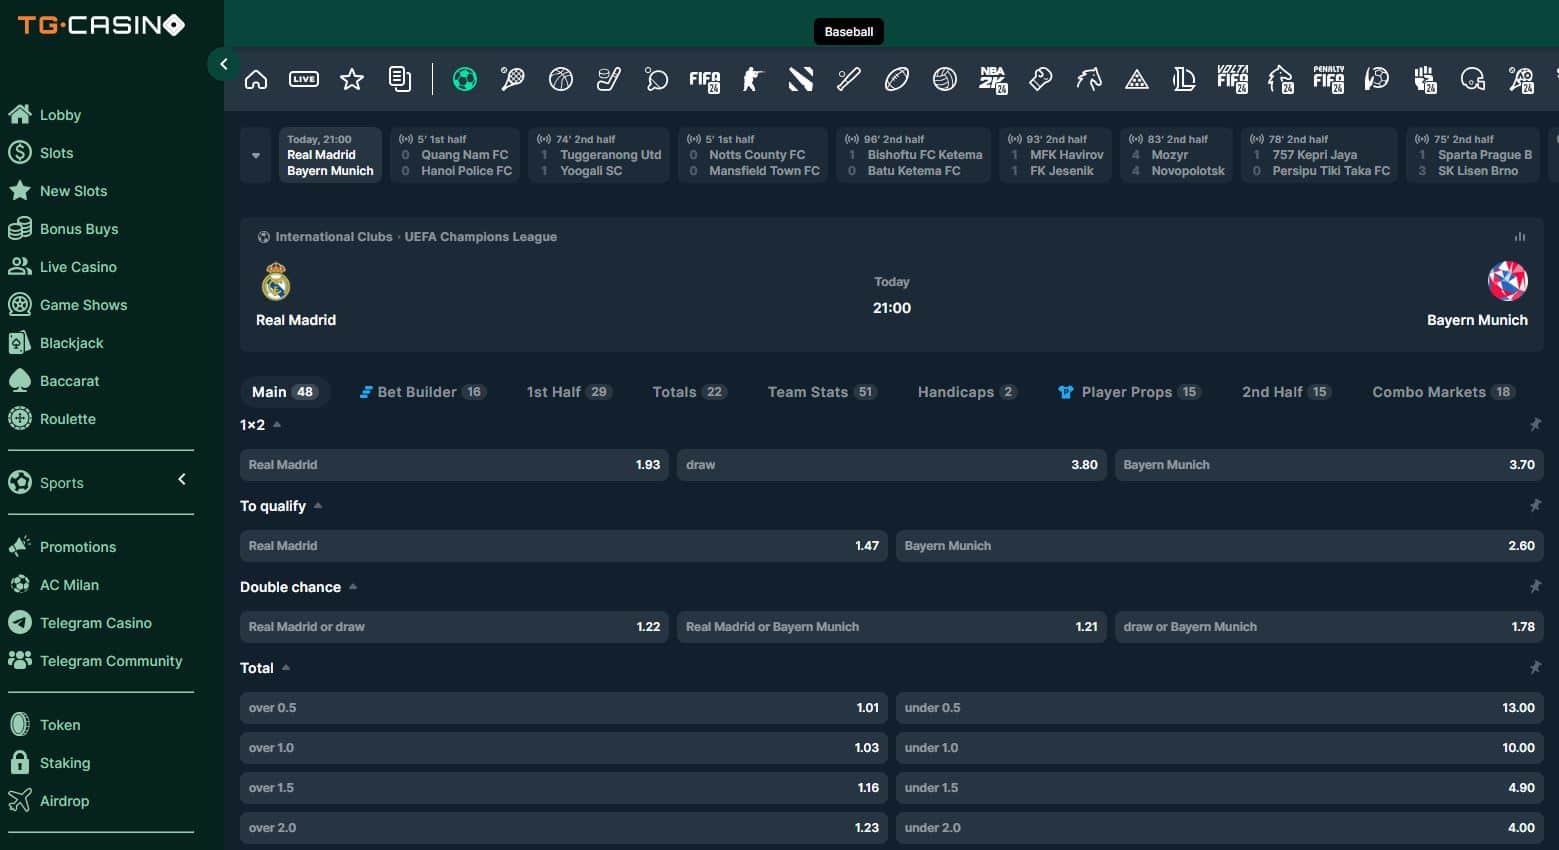The width and height of the screenshot is (1559, 850).
Task: Select the Volta FIFA 24 icon
Action: [1232, 79]
